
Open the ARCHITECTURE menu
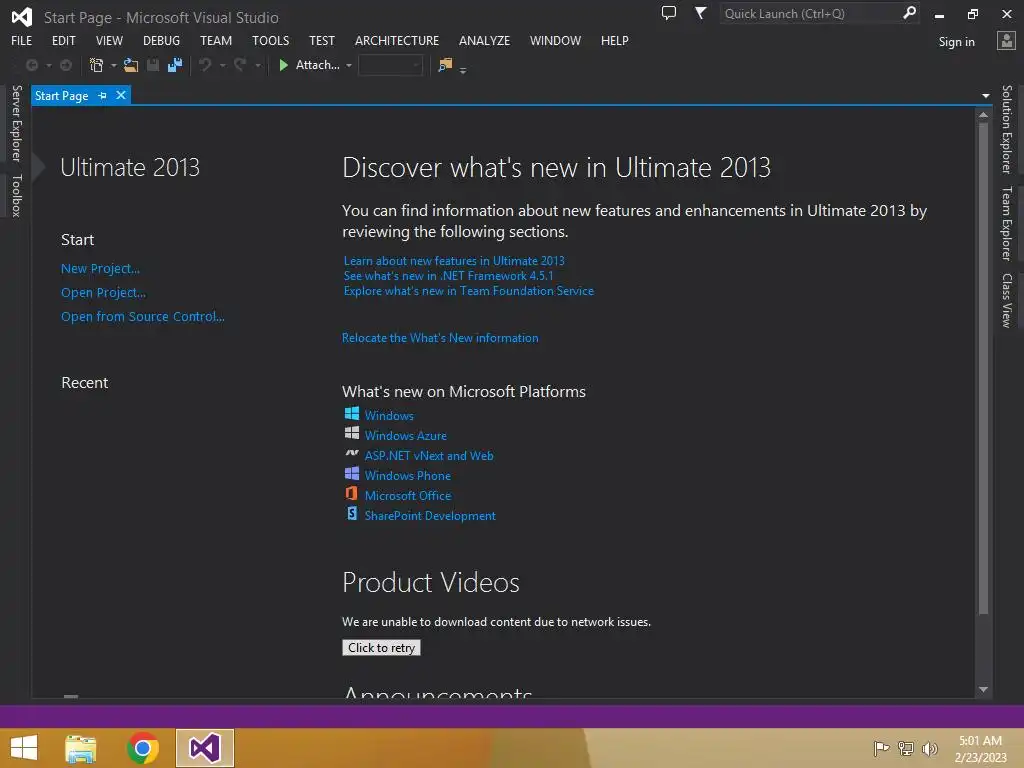tap(397, 40)
